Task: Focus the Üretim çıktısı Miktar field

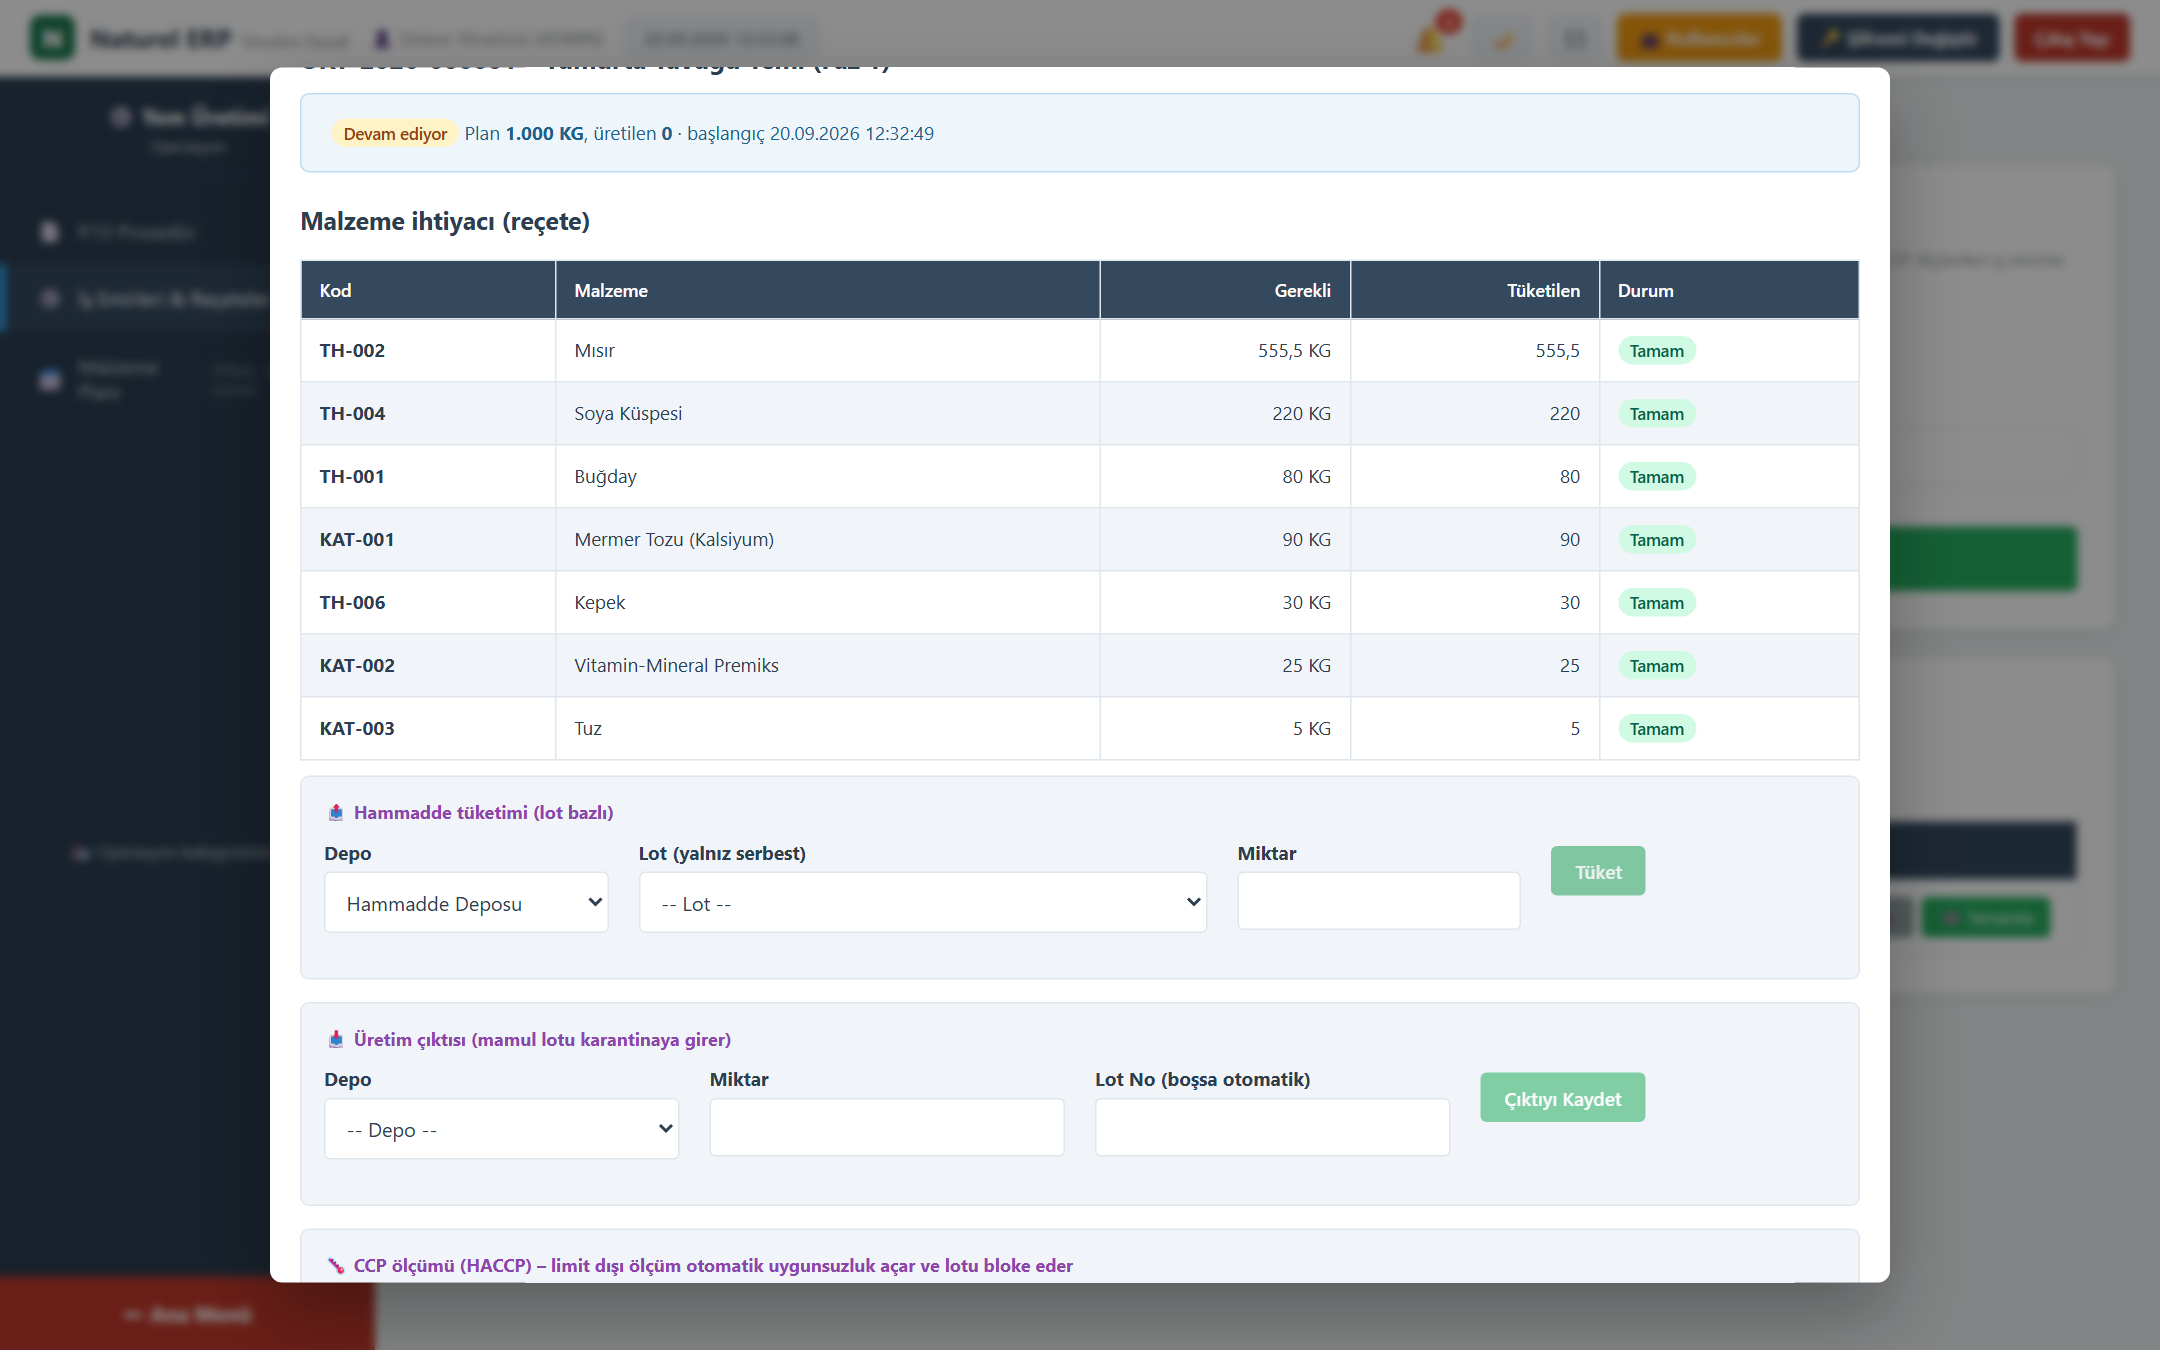Action: click(x=886, y=1128)
